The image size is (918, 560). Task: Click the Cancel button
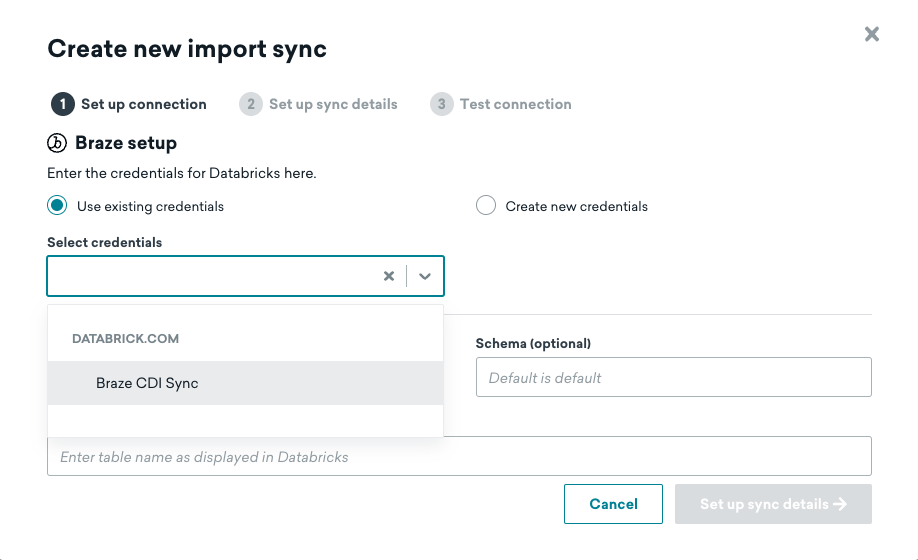tap(613, 504)
